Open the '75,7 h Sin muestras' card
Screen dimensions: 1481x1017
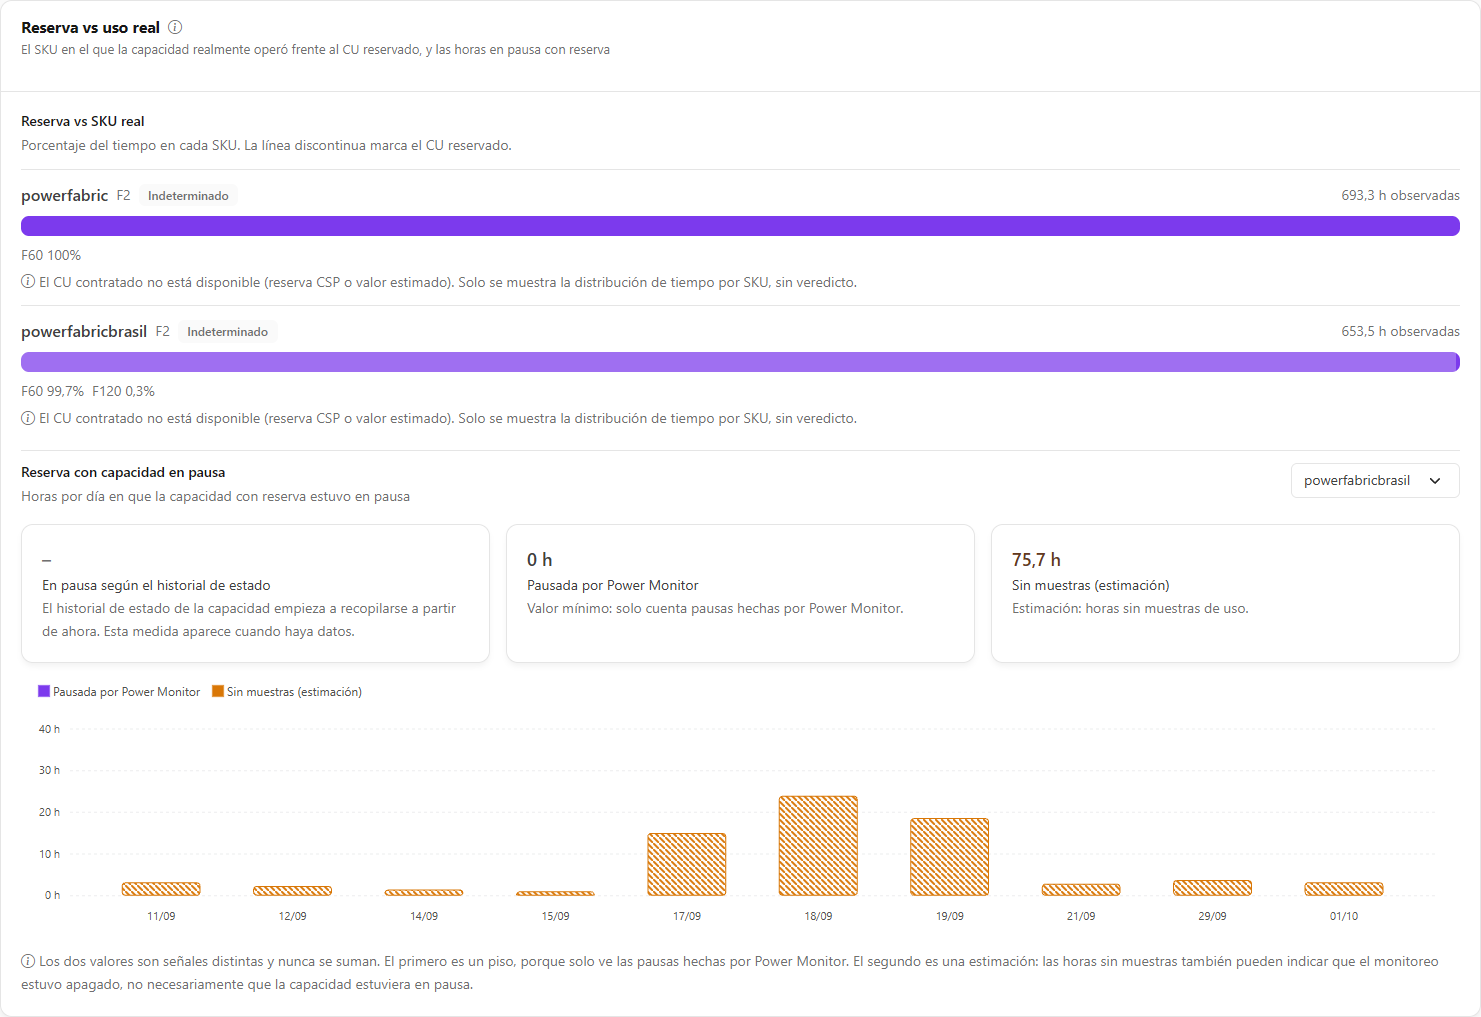1225,593
